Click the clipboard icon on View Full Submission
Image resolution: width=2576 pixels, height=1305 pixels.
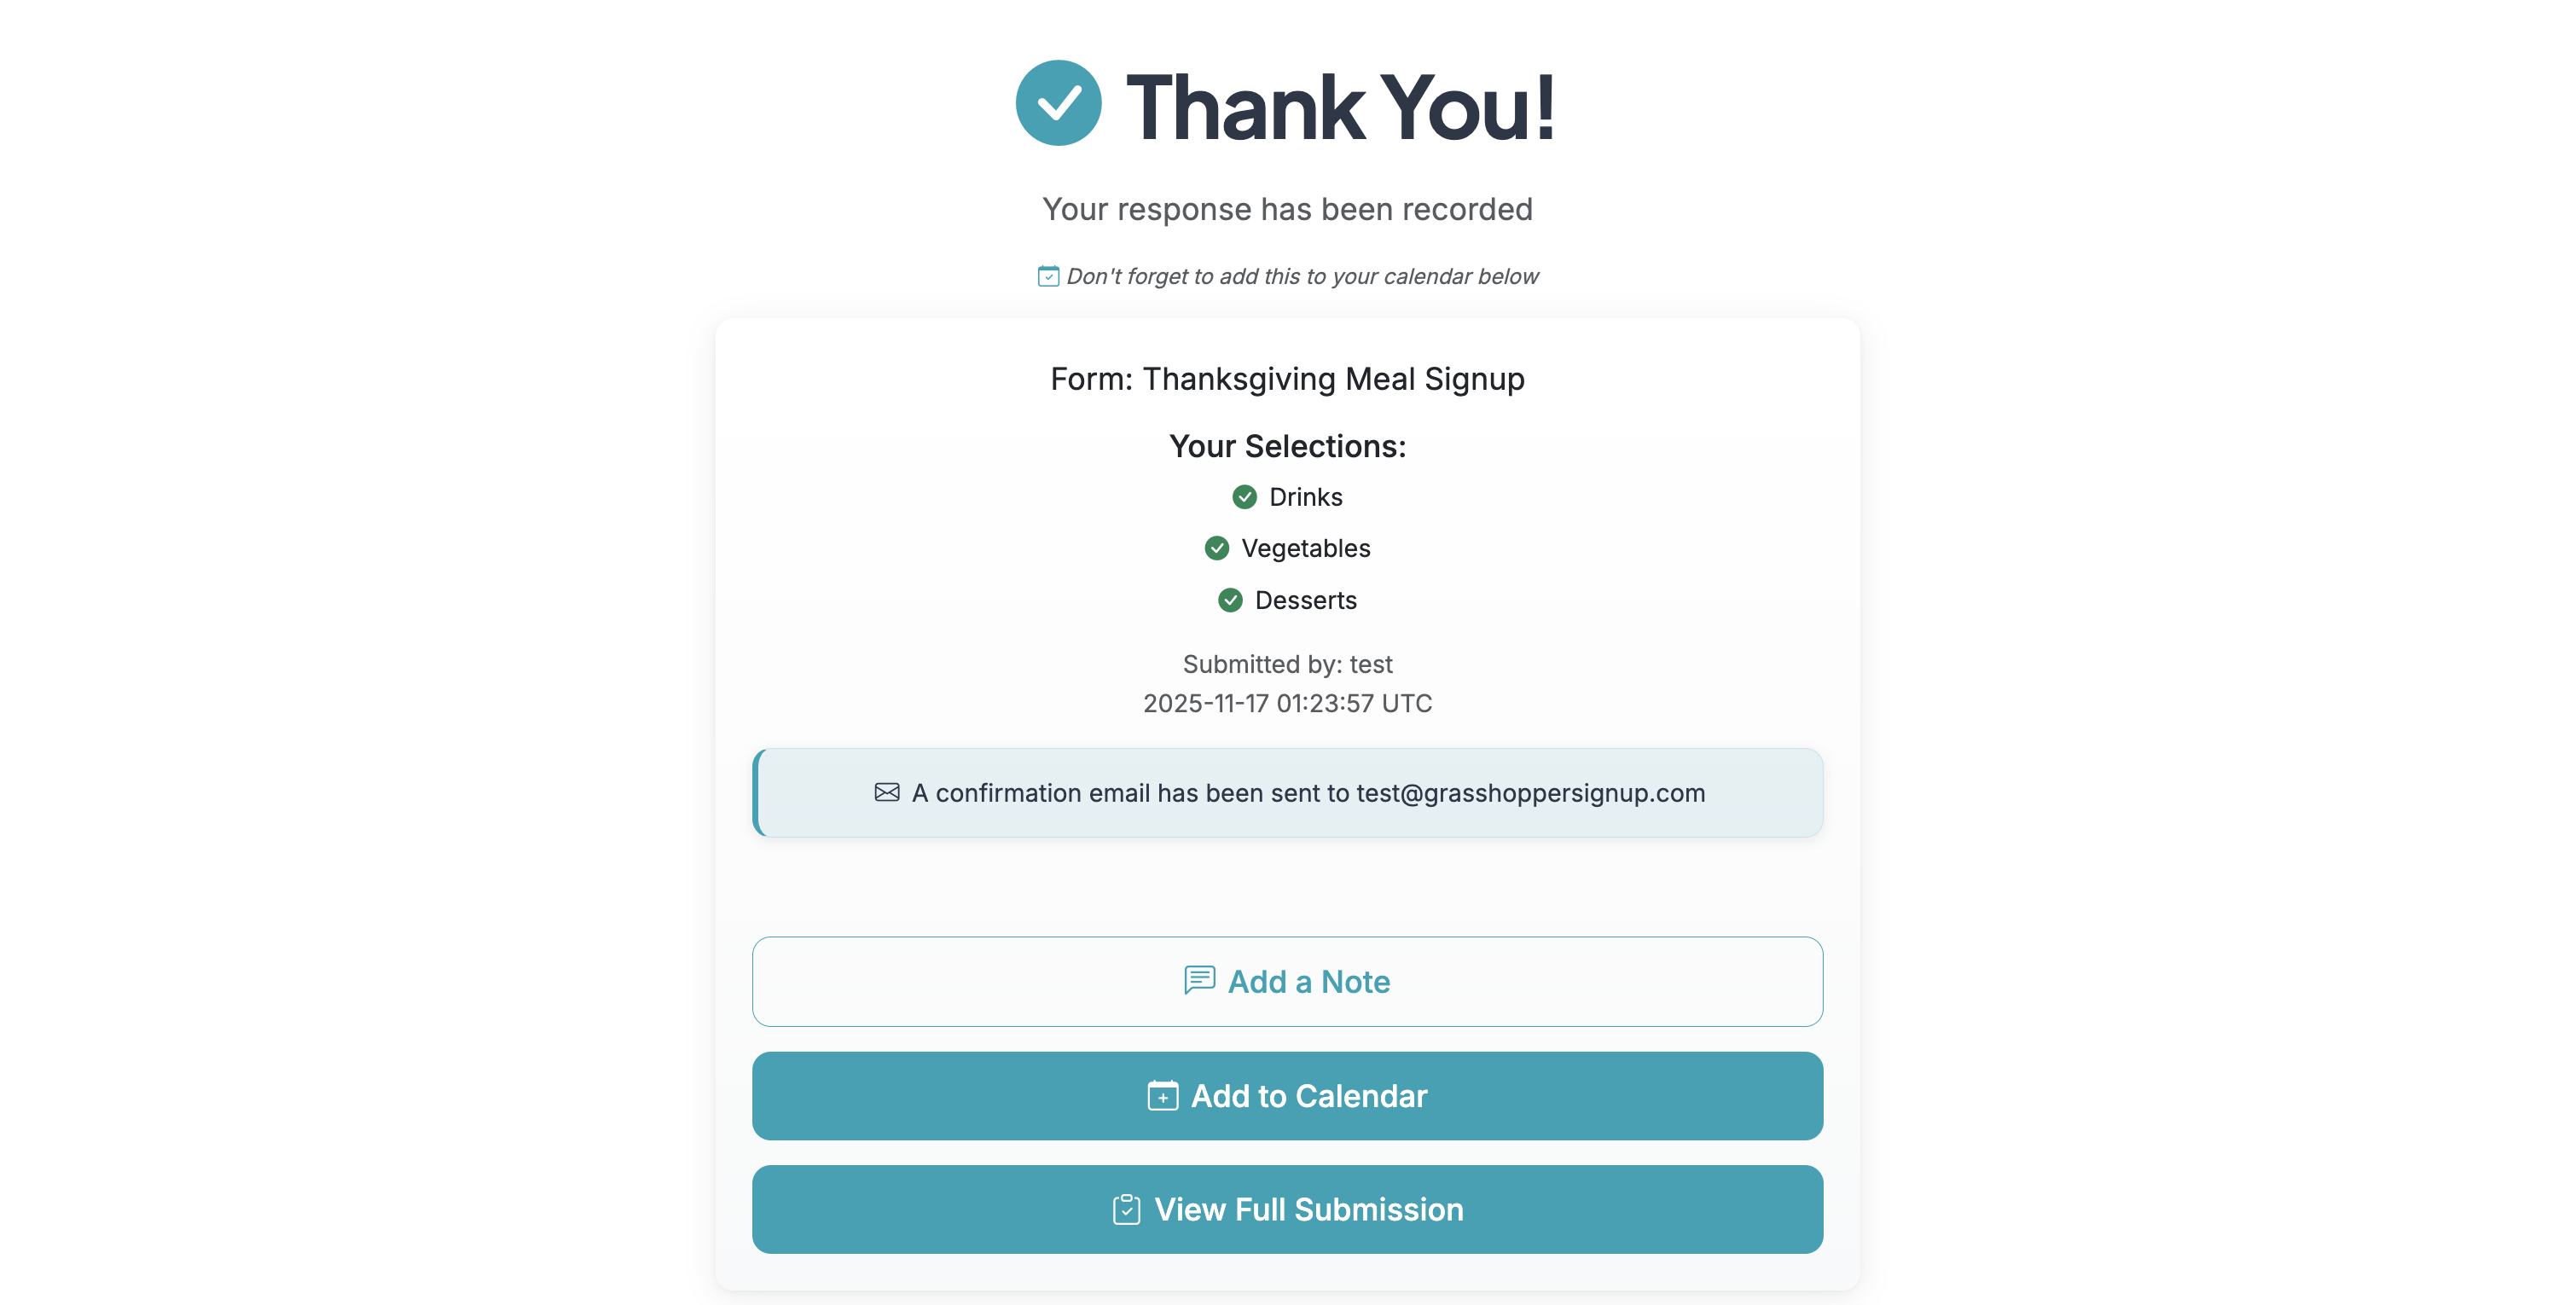1126,1209
